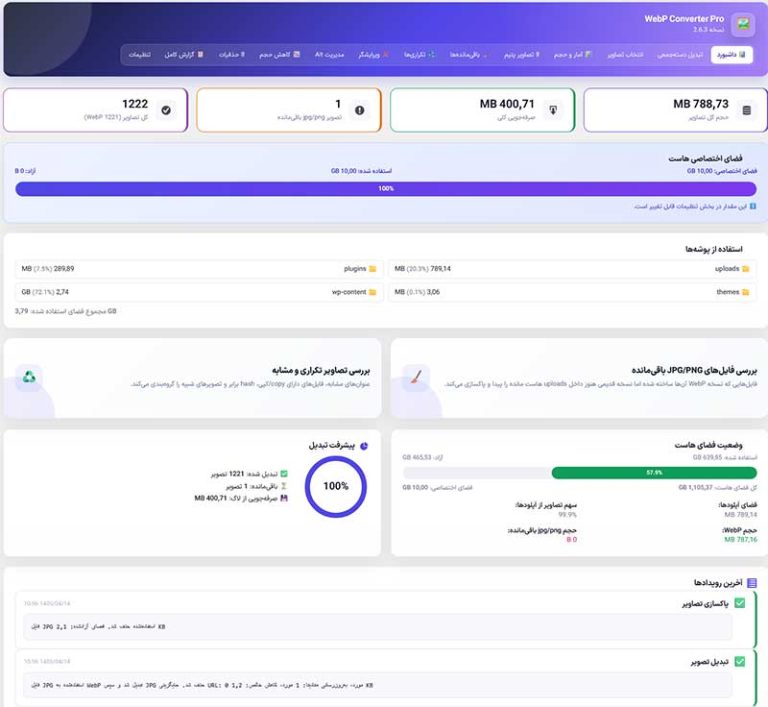Click the check icon beside پاکسازی تصاویر event
Image resolution: width=768 pixels, height=707 pixels.
(740, 603)
